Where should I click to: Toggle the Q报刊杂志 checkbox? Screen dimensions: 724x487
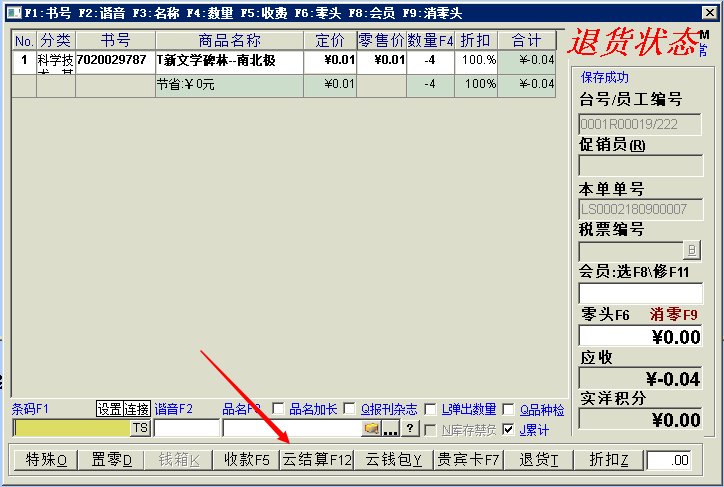tap(349, 409)
